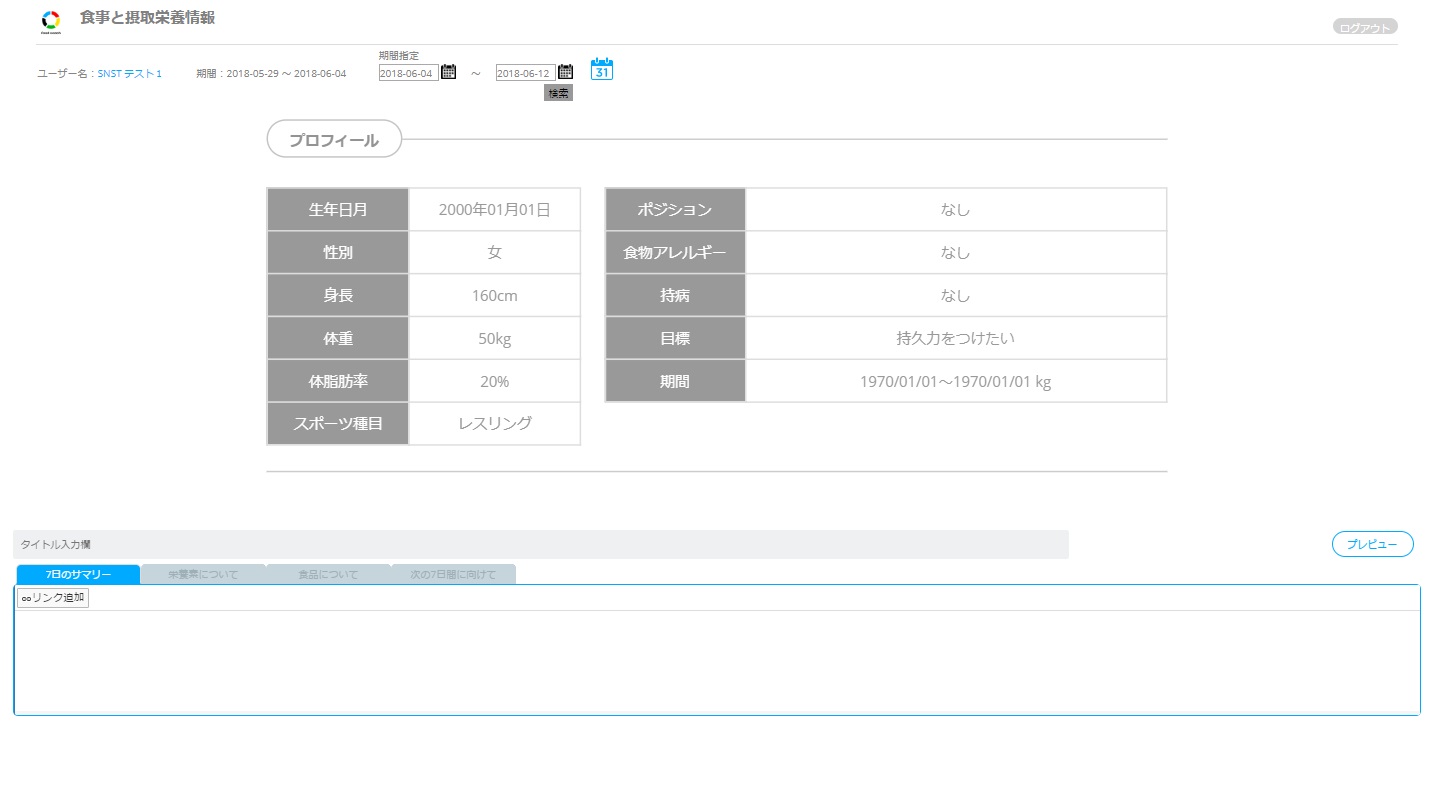Switch to the 栄養素について tab
Image resolution: width=1429 pixels, height=811 pixels.
pyautogui.click(x=203, y=575)
